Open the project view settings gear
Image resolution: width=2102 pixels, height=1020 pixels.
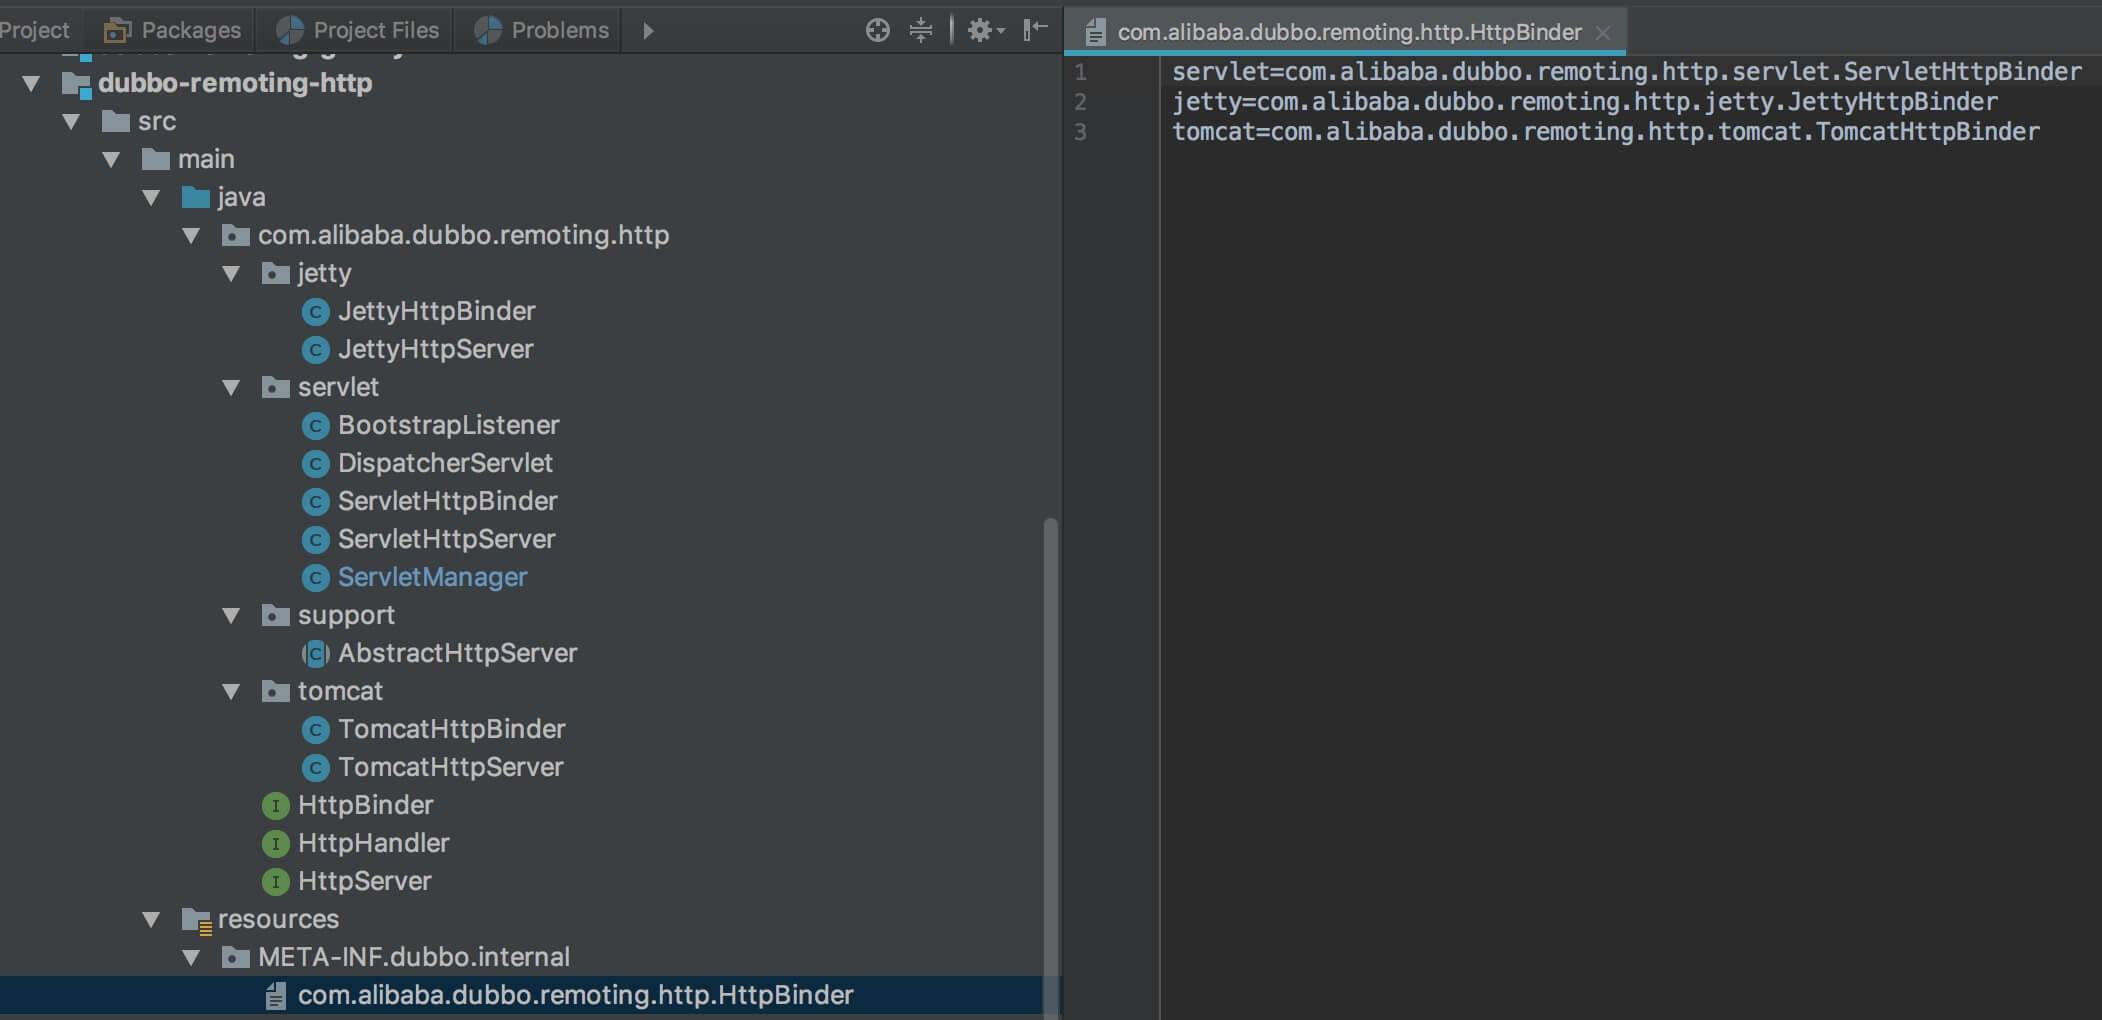point(983,30)
